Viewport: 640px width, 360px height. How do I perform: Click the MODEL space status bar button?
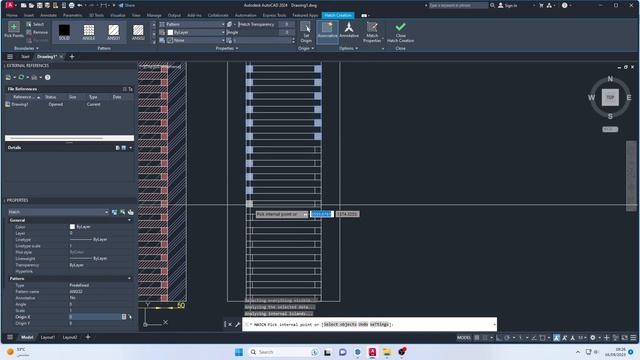464,338
